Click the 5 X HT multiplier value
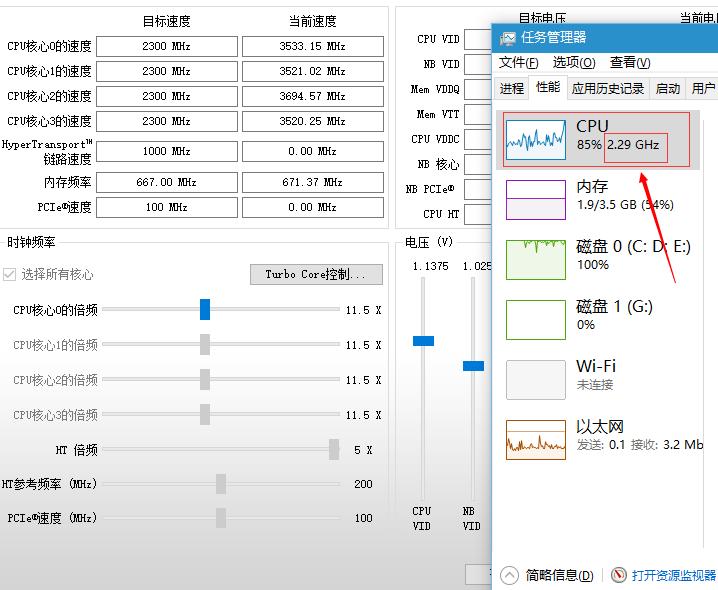 pyautogui.click(x=363, y=450)
